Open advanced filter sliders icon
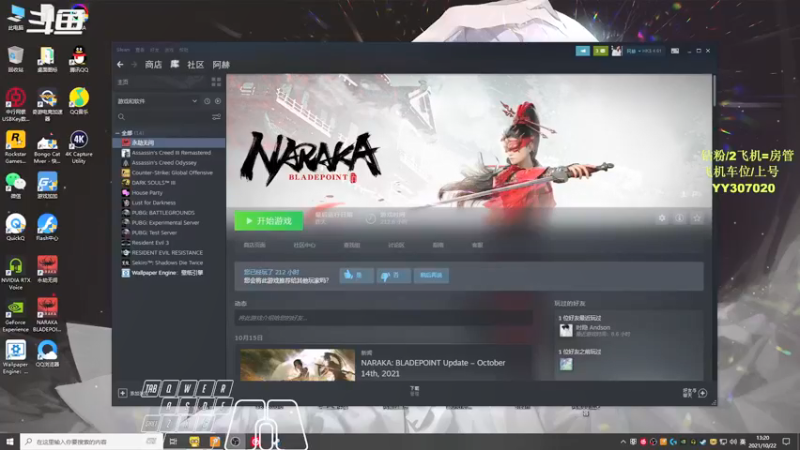Screen dimensions: 800x450 (x=216, y=117)
